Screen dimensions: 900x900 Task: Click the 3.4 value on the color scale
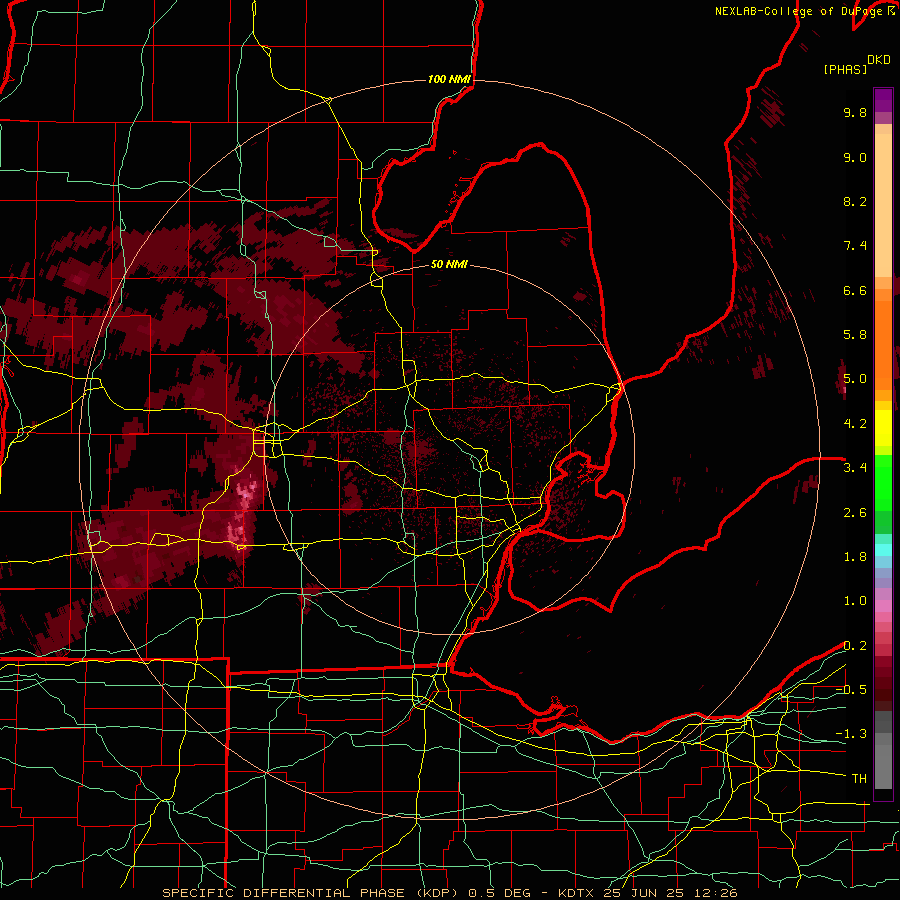tap(855, 468)
